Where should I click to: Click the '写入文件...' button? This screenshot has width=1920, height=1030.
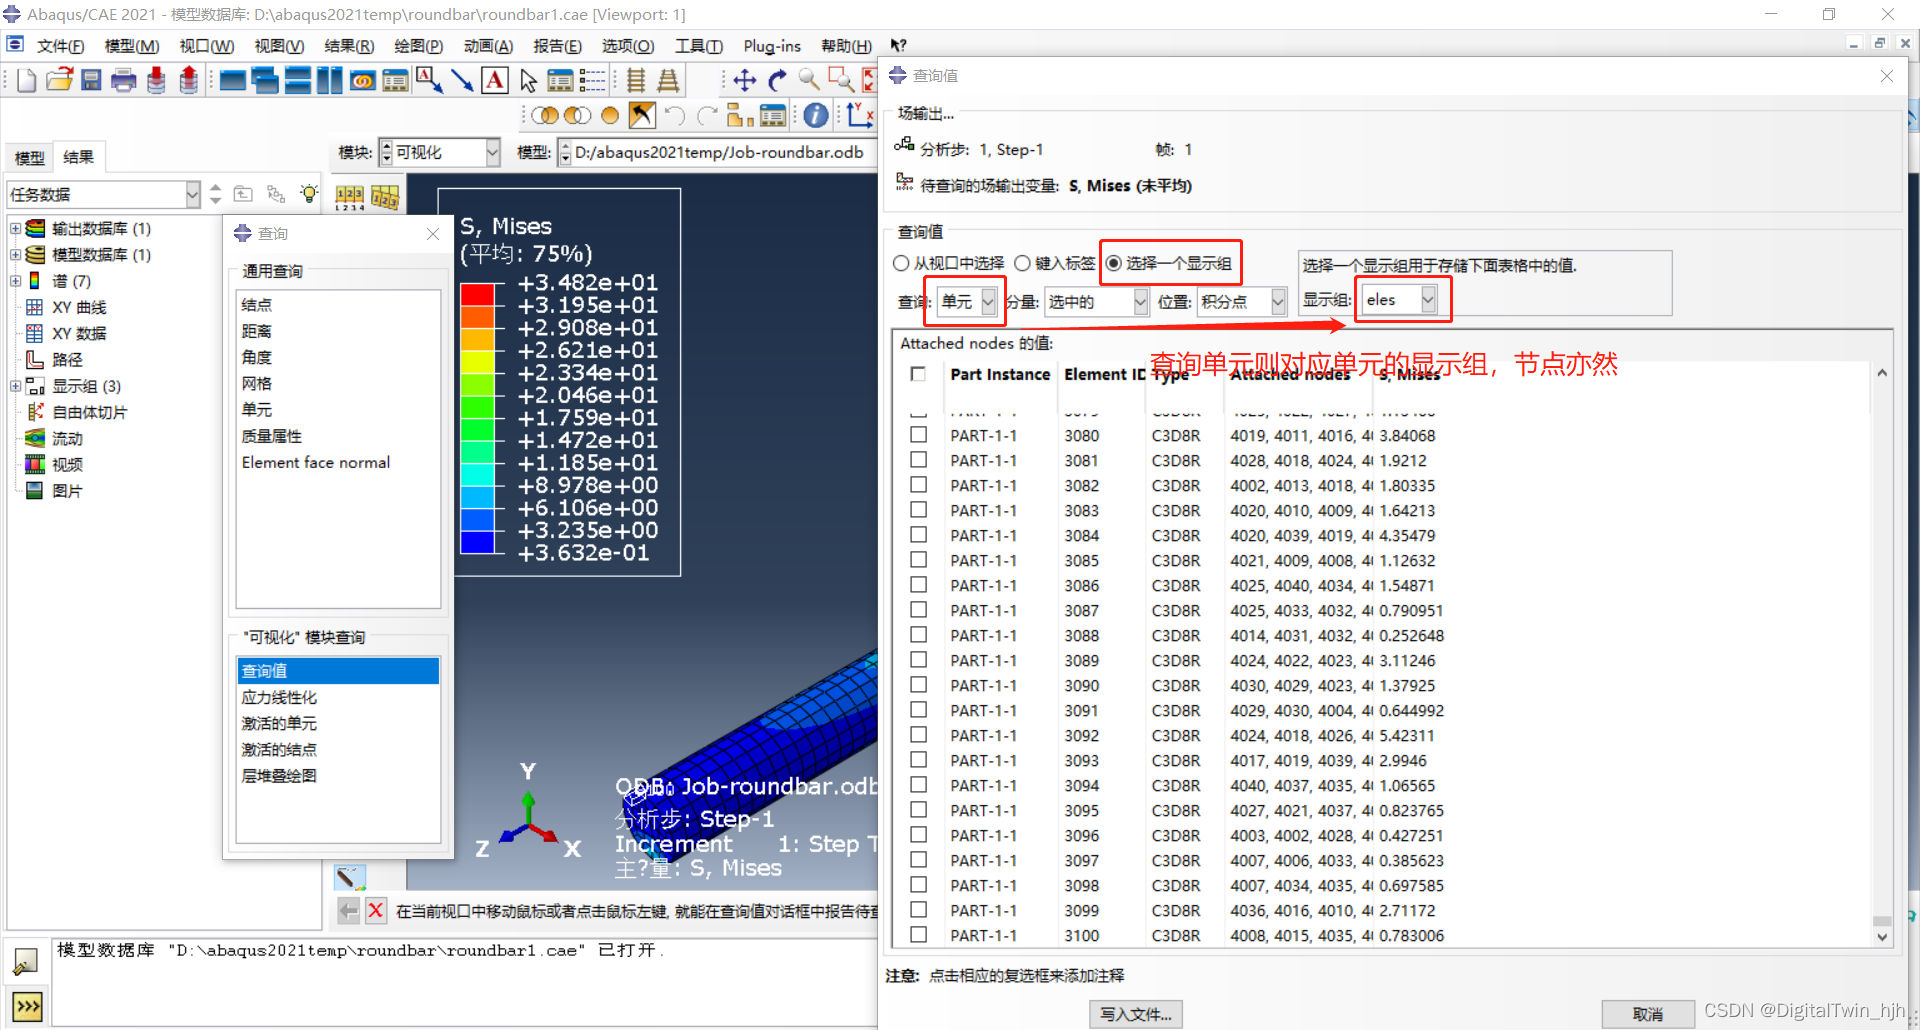tap(1136, 1014)
